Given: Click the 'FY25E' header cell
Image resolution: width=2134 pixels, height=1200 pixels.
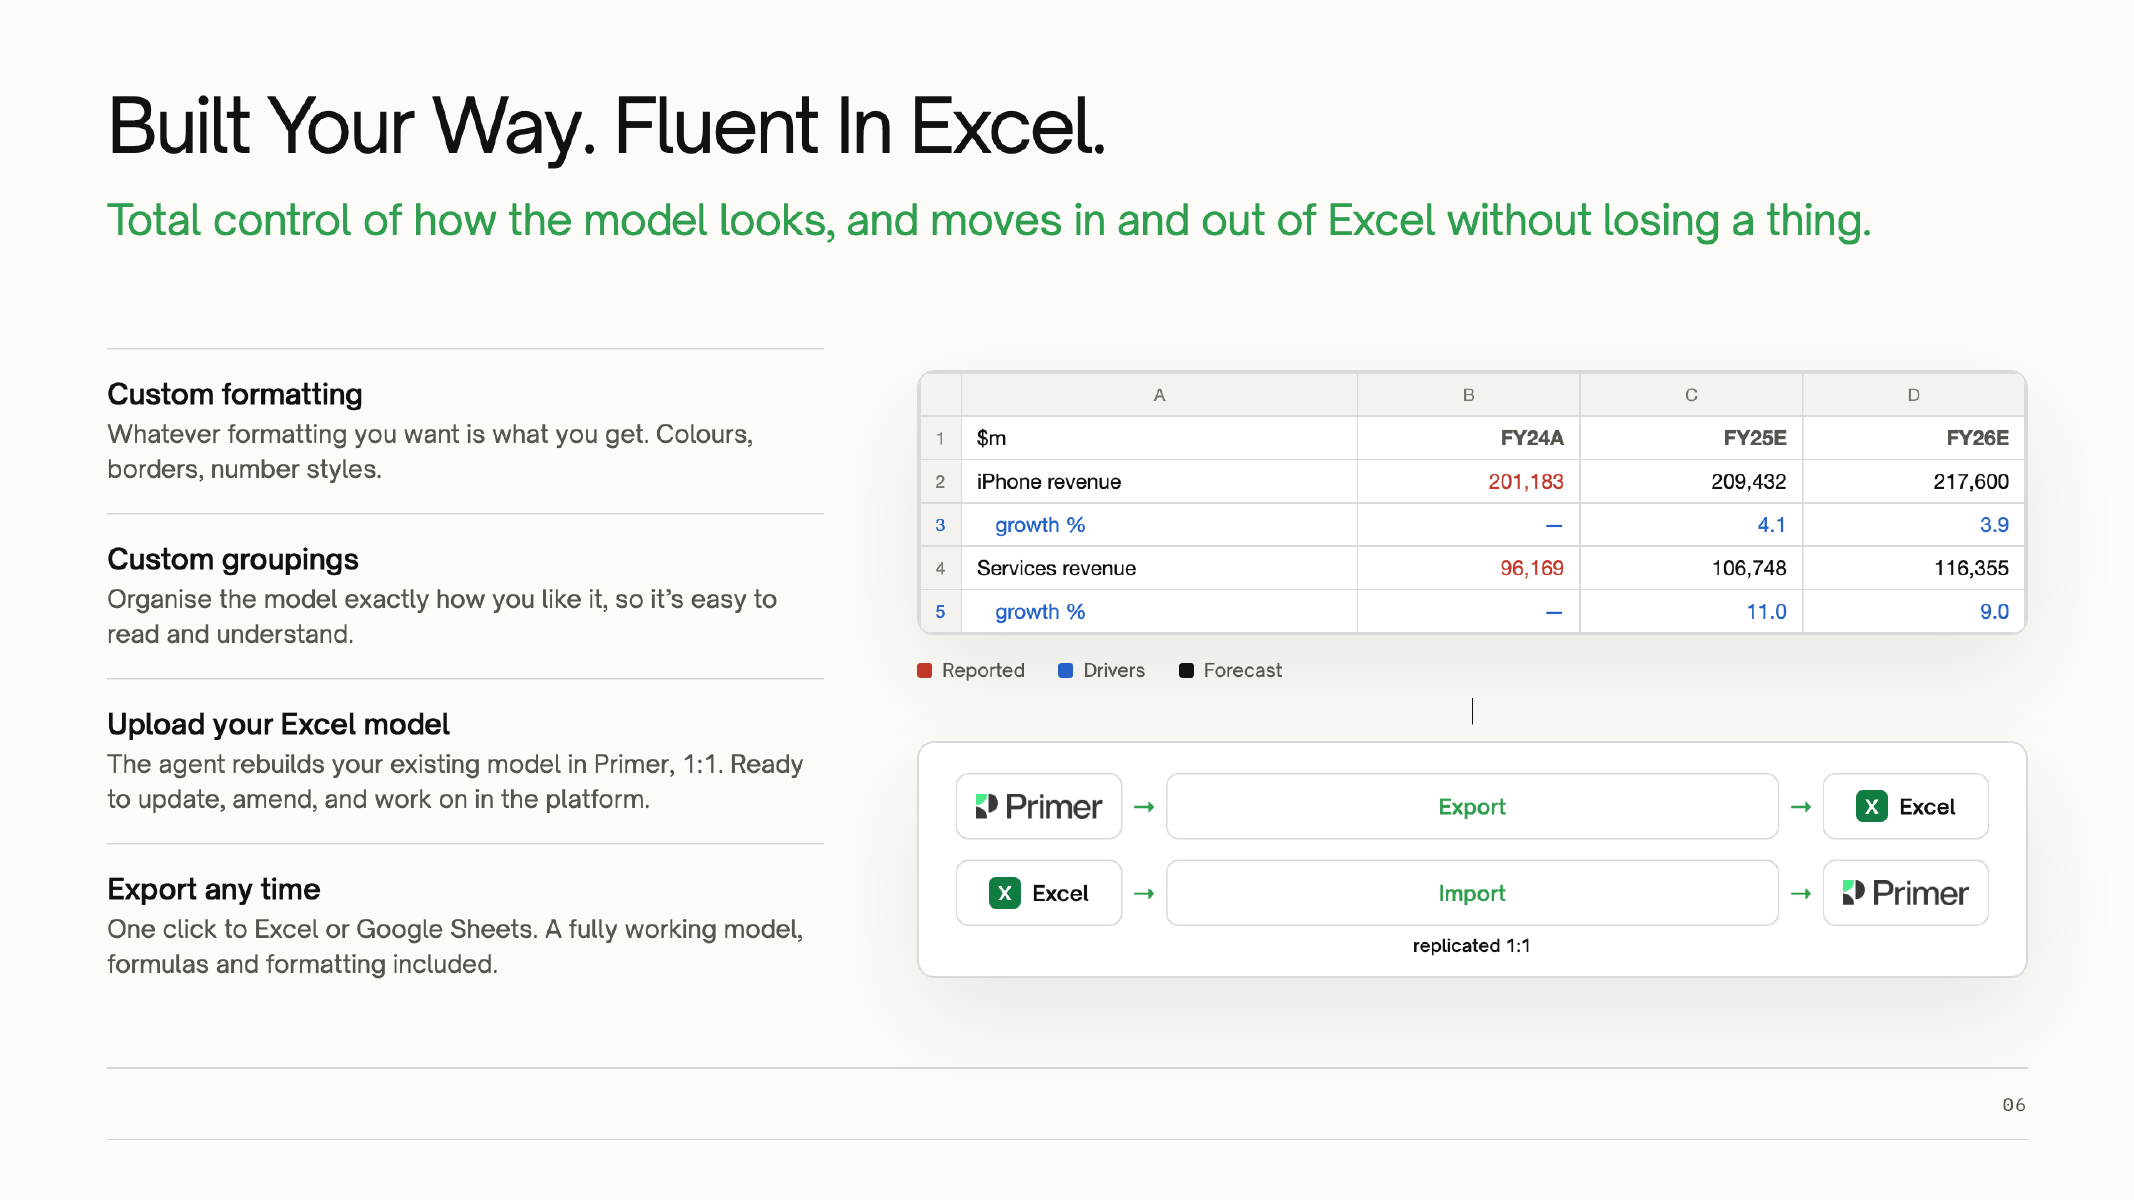Looking at the screenshot, I should 1691,438.
